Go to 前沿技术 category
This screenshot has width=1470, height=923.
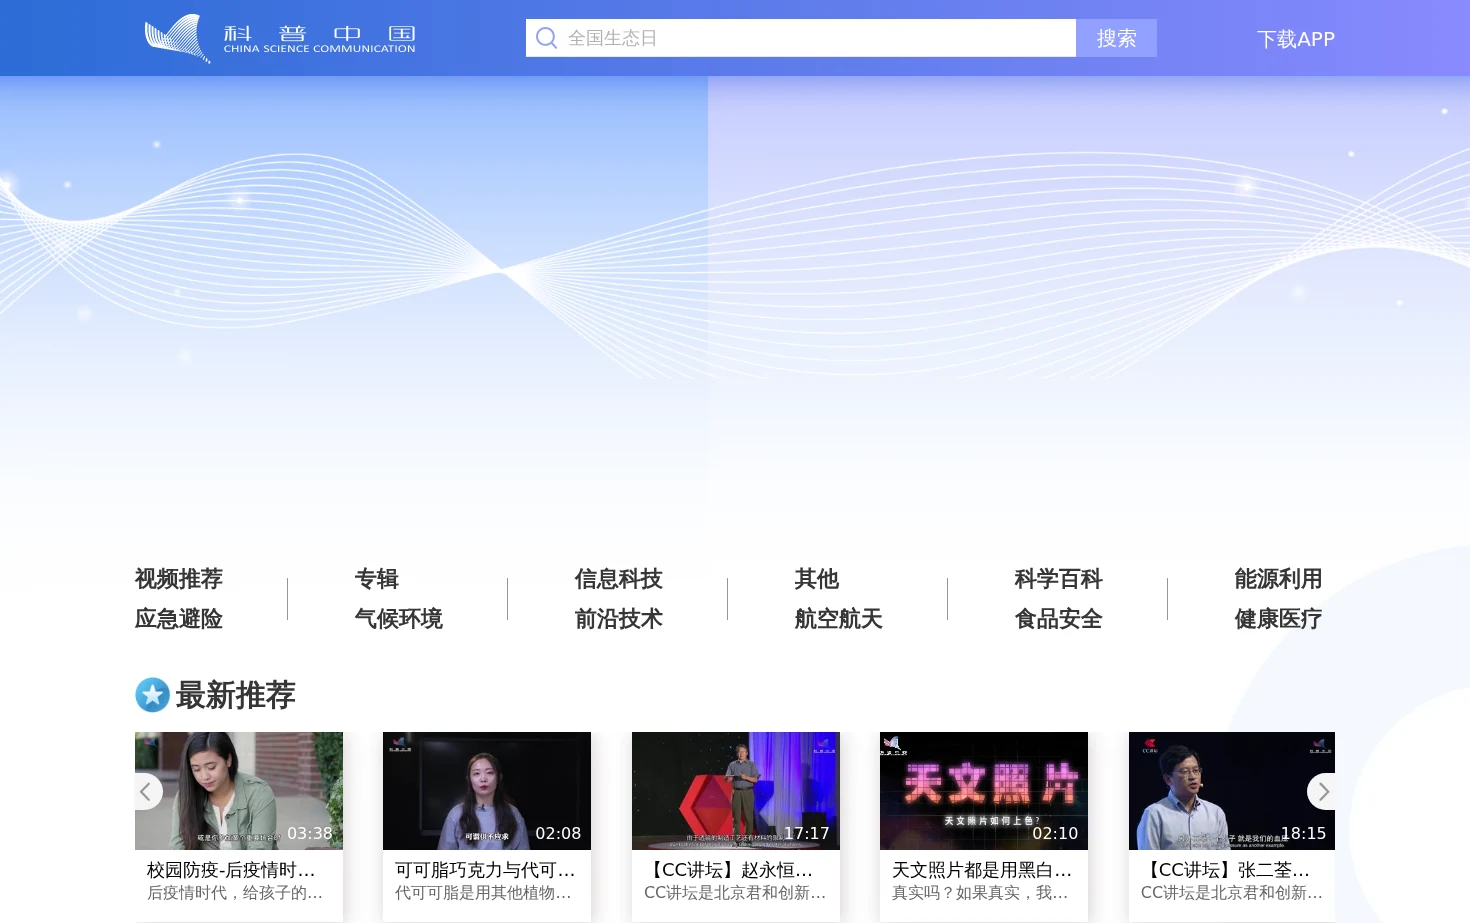coord(619,619)
